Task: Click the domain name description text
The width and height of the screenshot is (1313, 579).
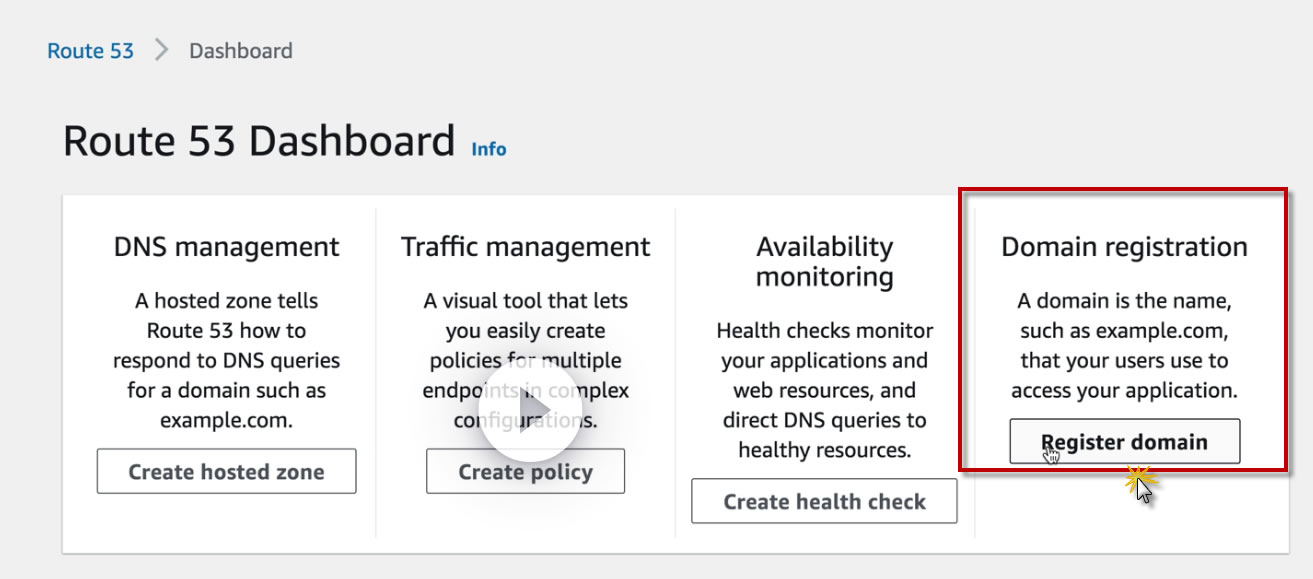Action: click(x=1124, y=345)
